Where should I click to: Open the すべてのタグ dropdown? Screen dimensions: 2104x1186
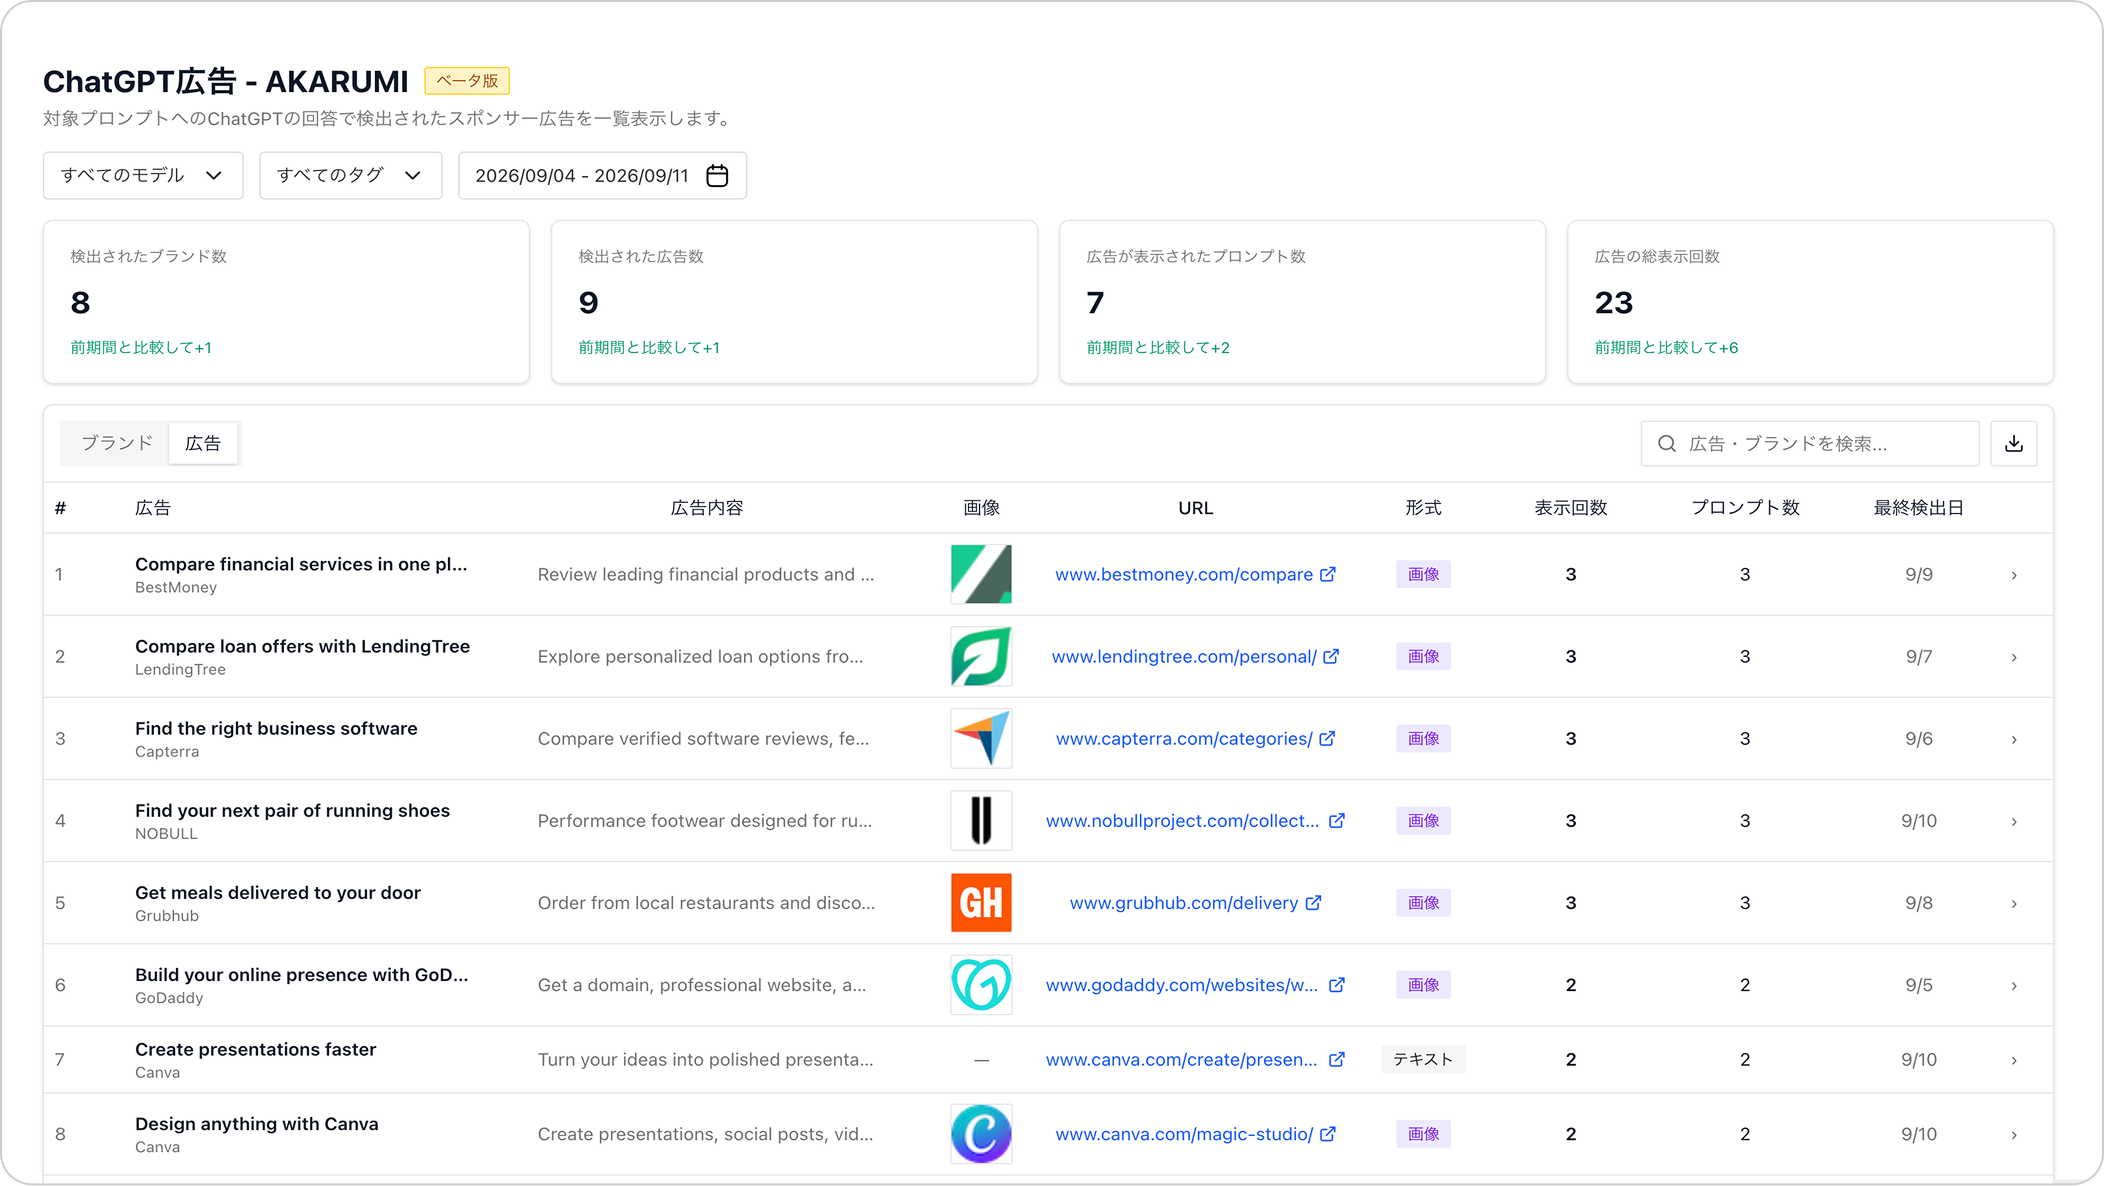click(350, 176)
